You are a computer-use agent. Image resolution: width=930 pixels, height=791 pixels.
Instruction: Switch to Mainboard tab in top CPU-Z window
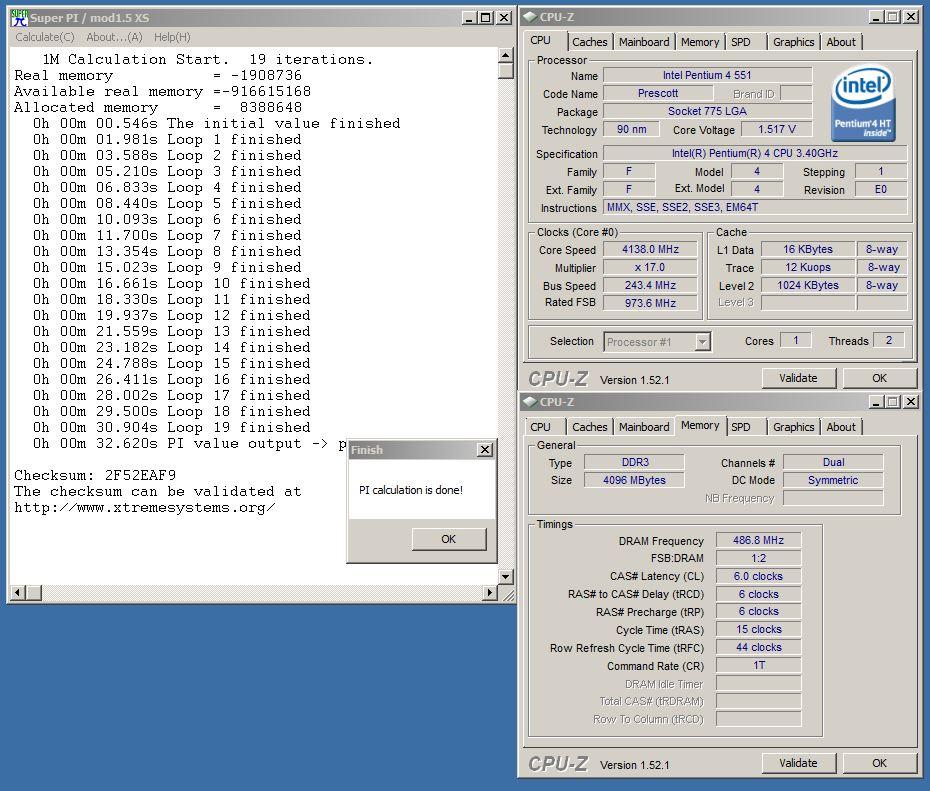644,42
